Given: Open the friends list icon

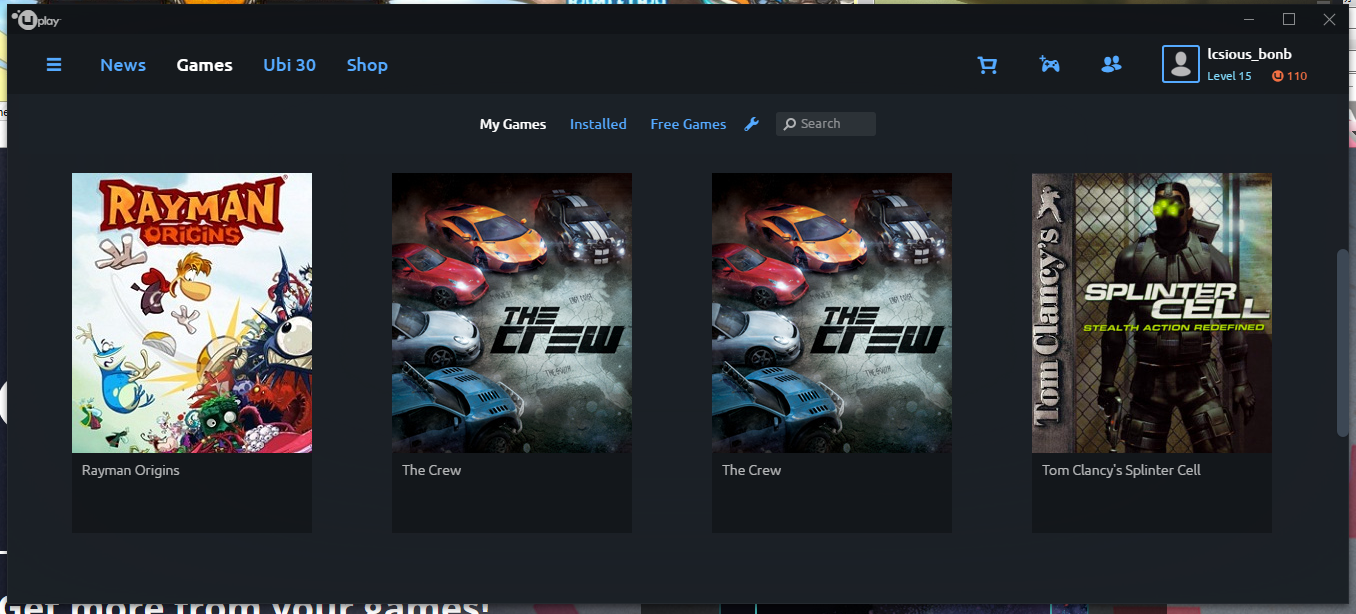Looking at the screenshot, I should pyautogui.click(x=1111, y=65).
